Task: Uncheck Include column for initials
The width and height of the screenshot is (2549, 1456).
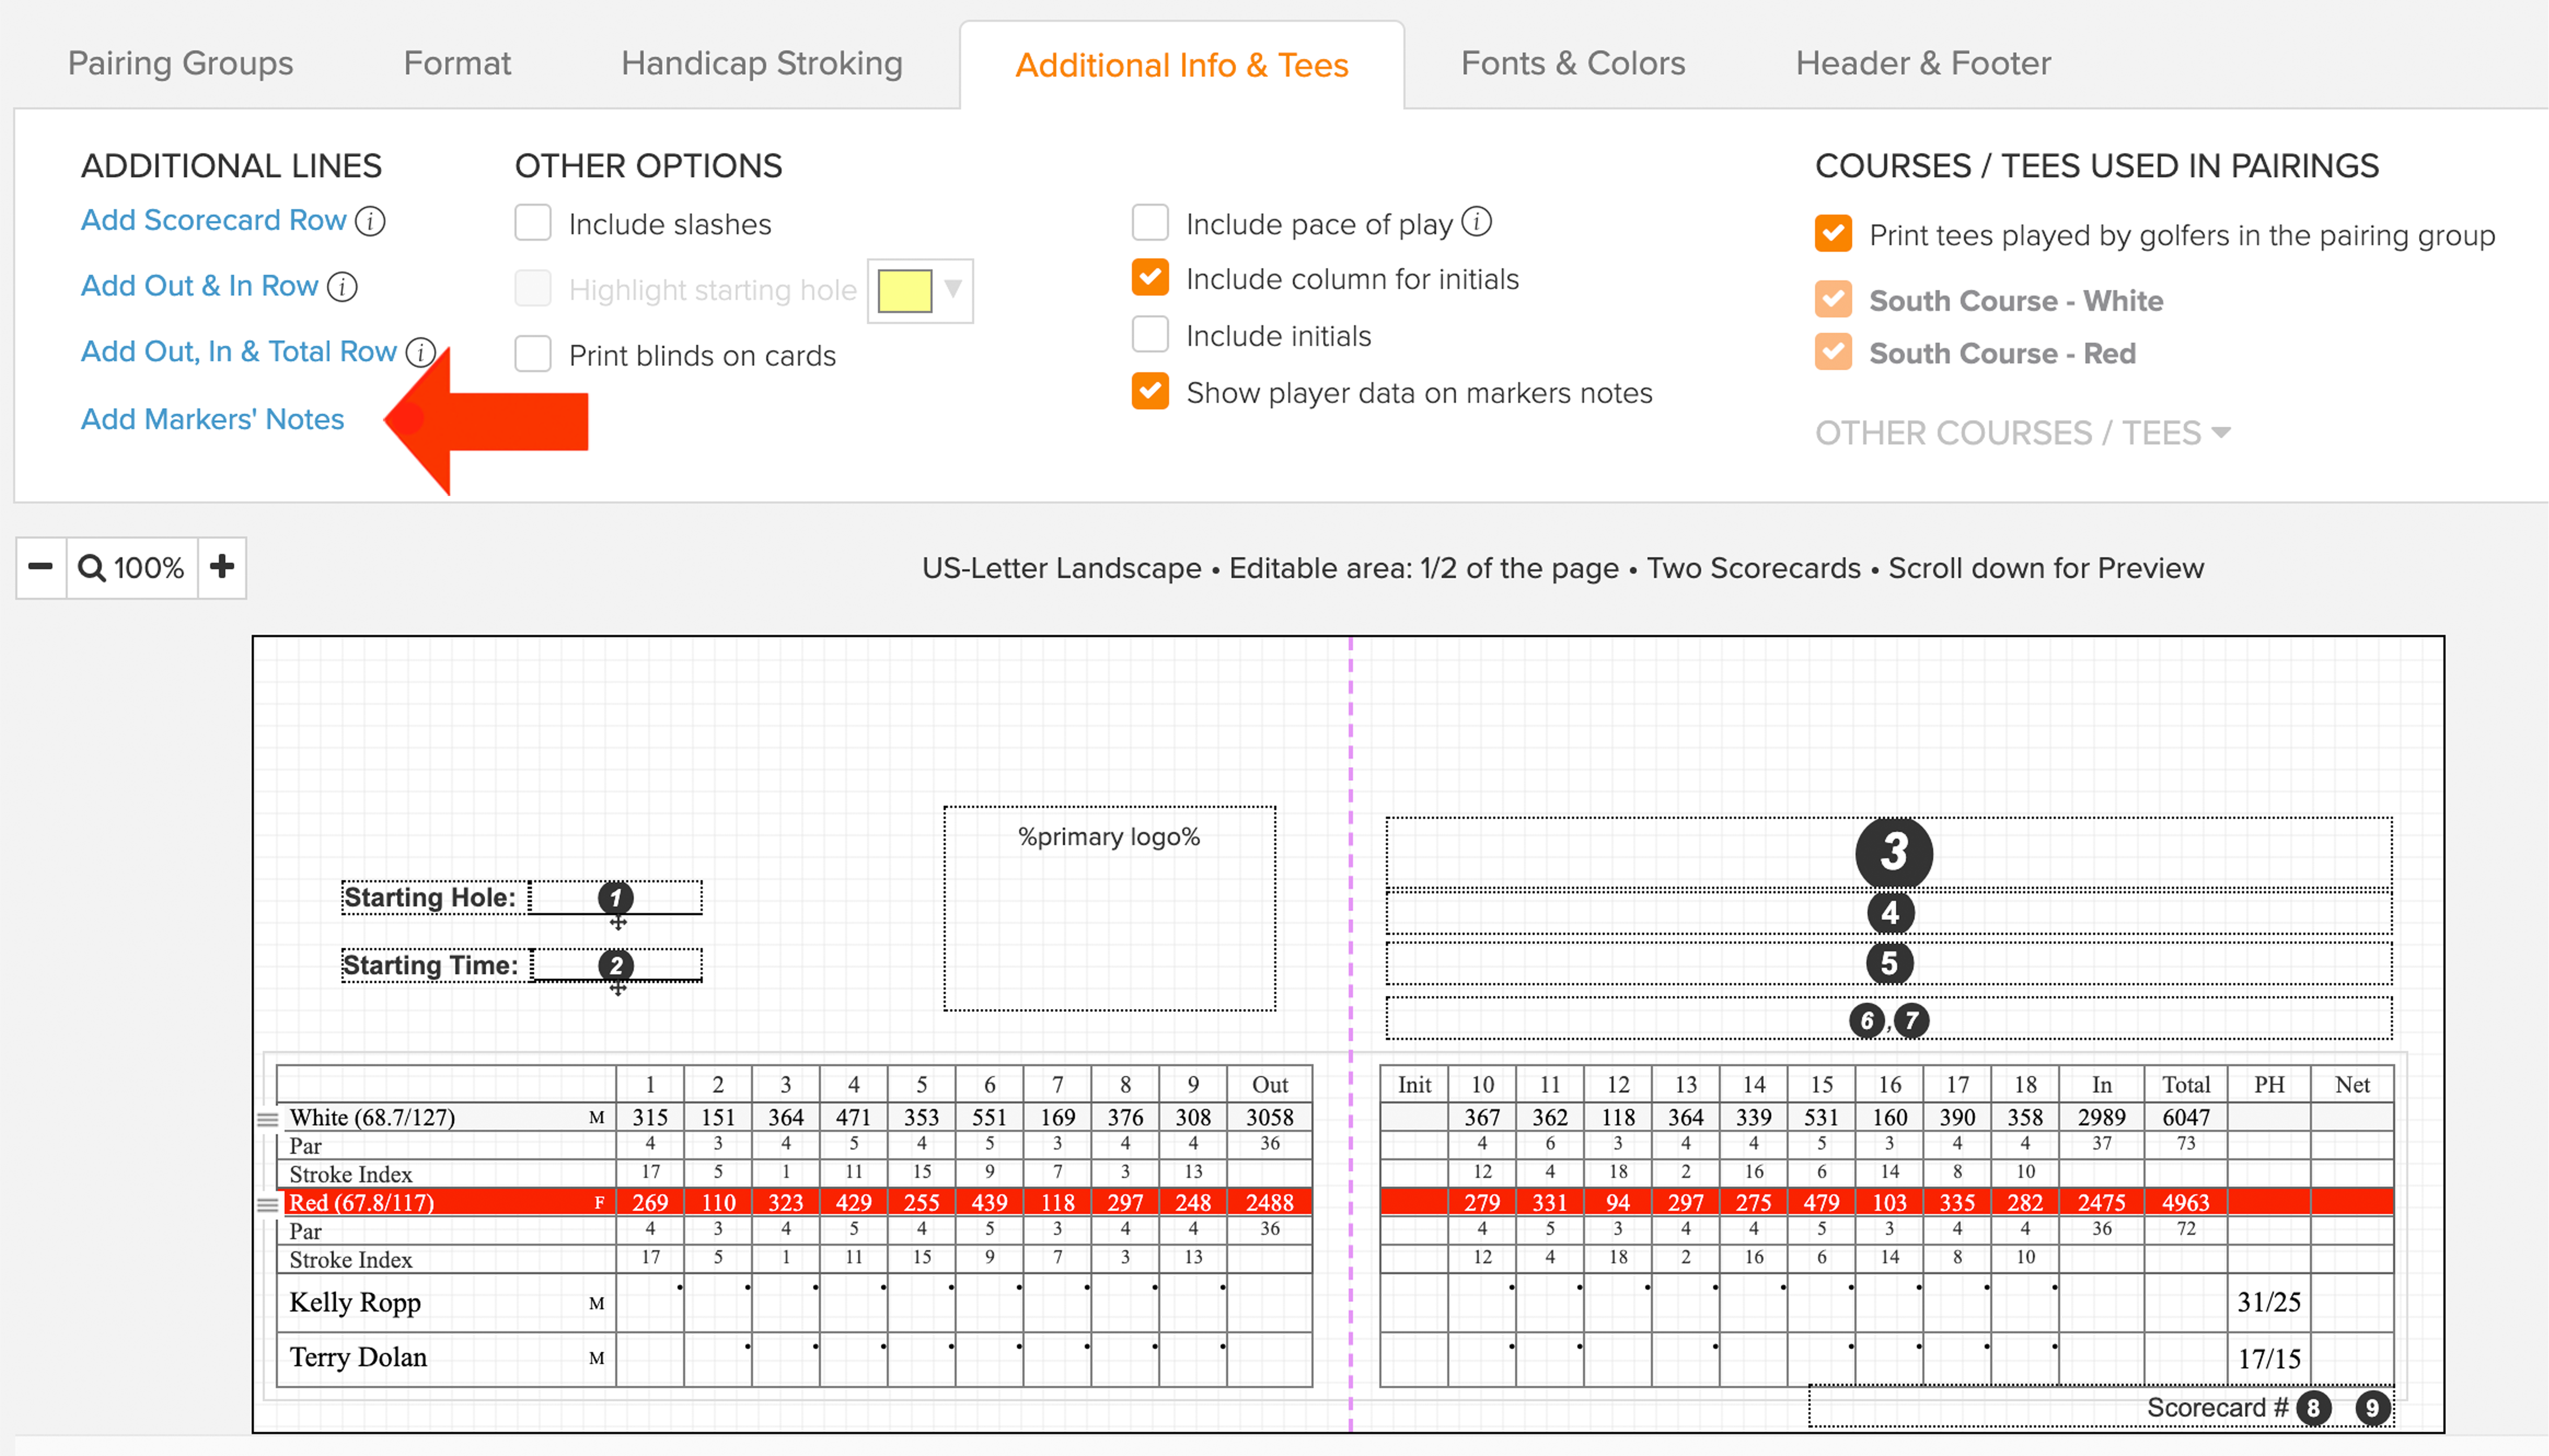Action: pos(1150,278)
